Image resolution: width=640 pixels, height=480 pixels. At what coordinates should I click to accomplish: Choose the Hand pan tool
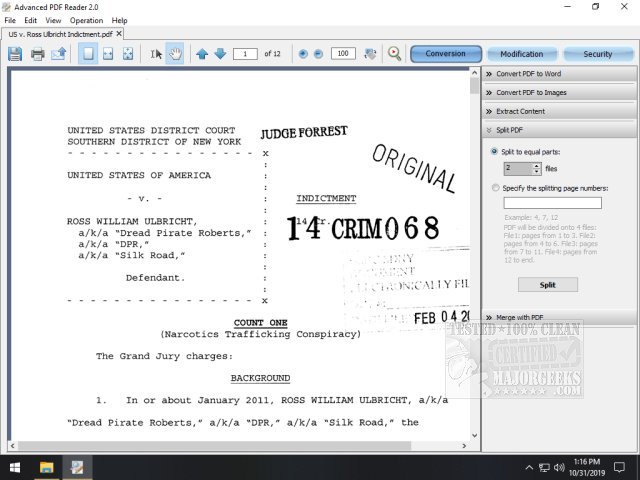[175, 53]
